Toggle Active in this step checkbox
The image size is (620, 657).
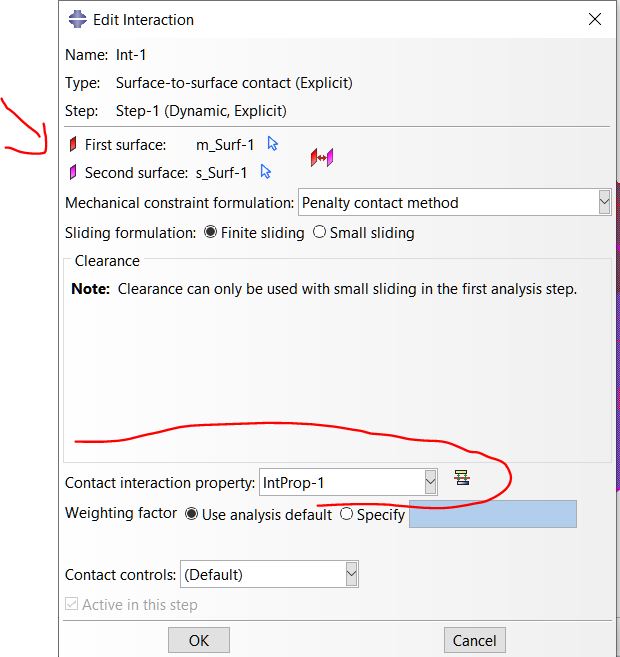72,604
